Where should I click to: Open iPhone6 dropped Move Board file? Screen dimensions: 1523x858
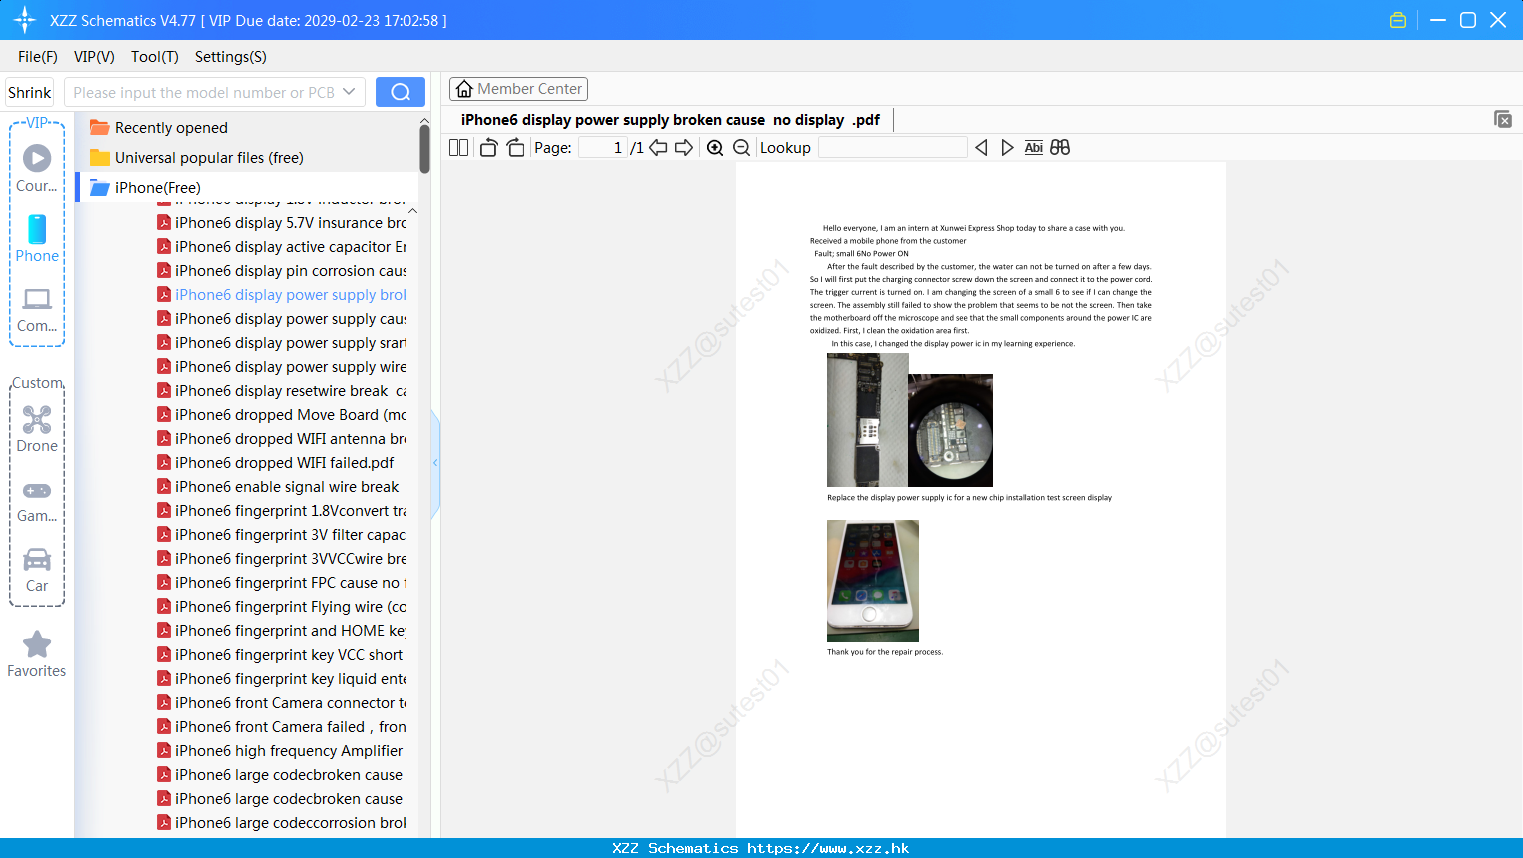pos(282,415)
